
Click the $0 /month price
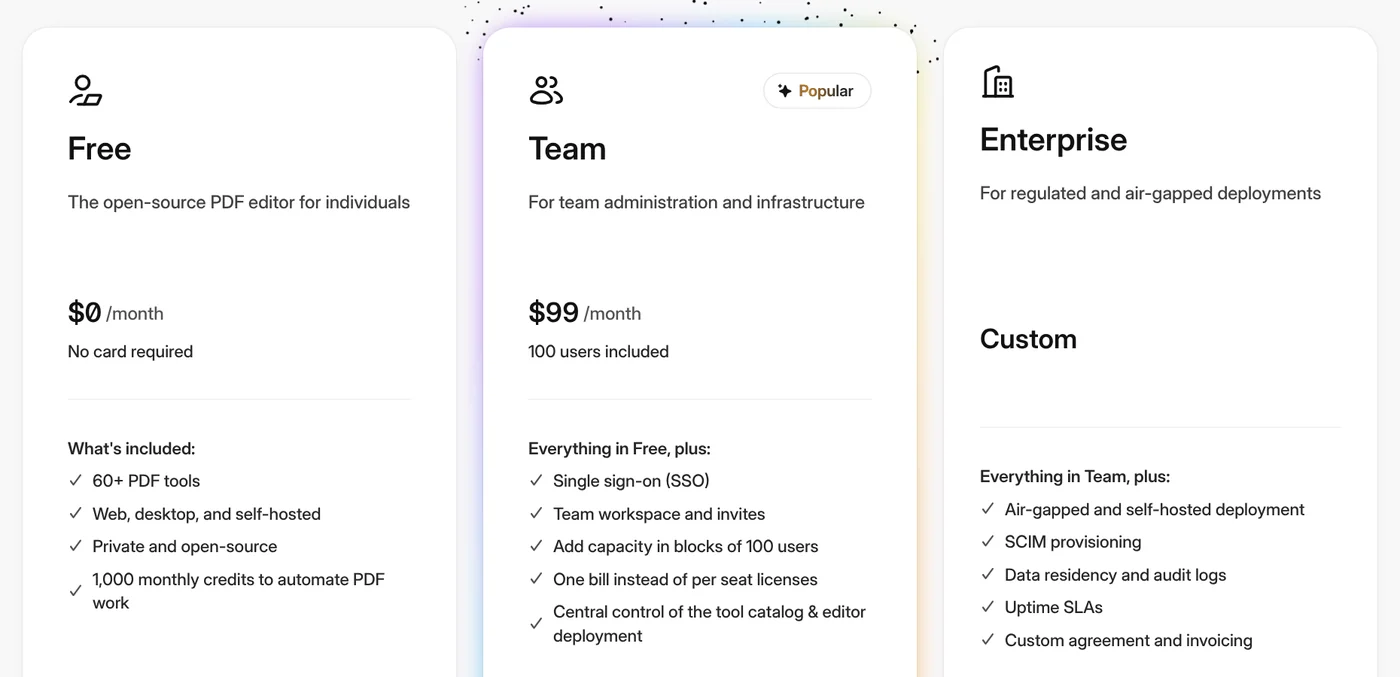[x=115, y=313]
